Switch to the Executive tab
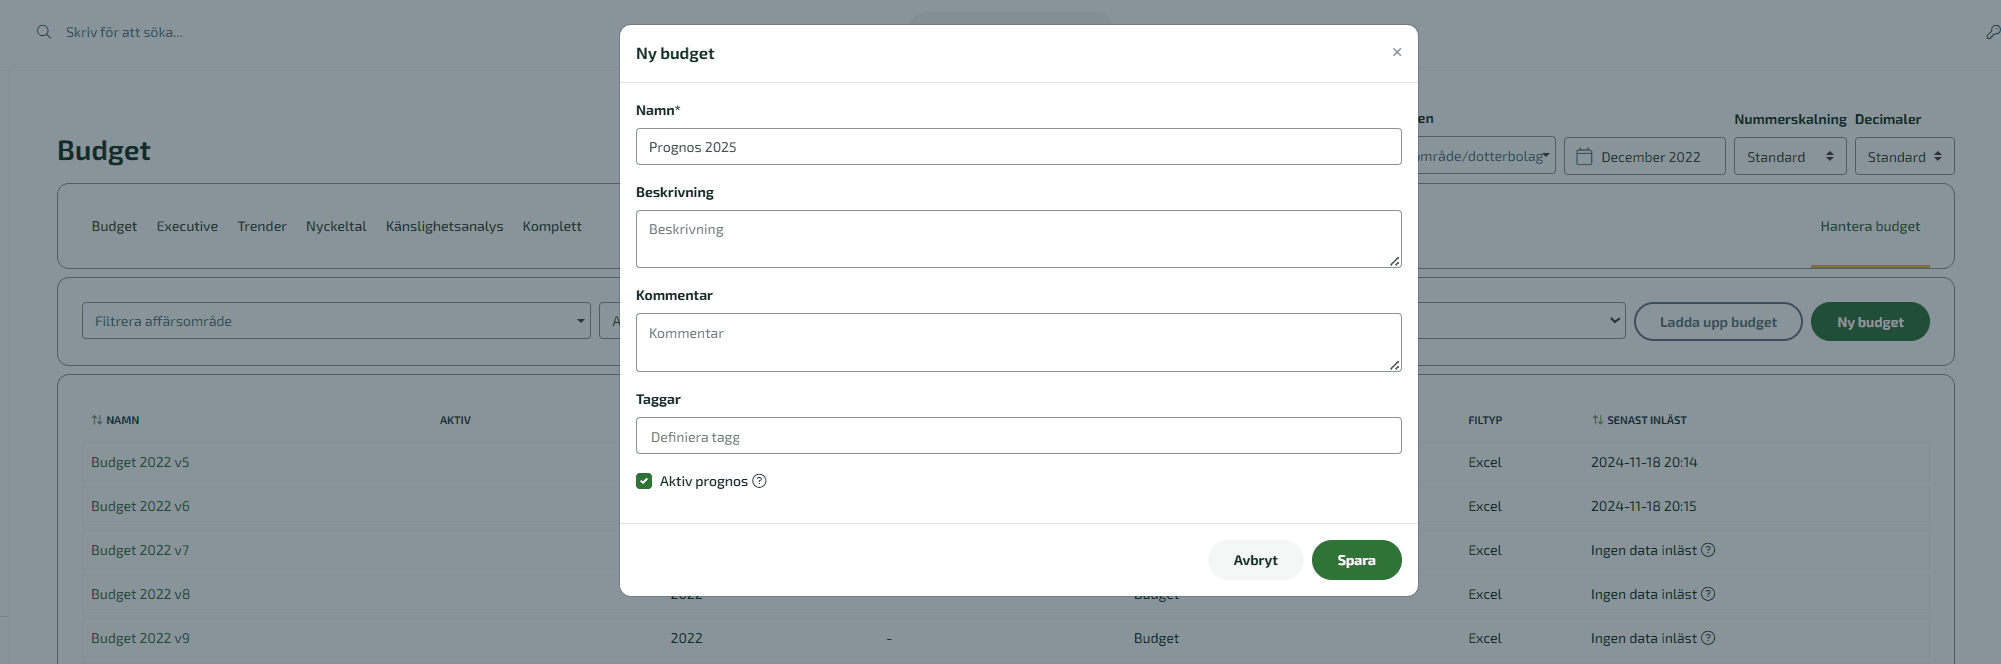This screenshot has width=2001, height=664. [x=187, y=226]
